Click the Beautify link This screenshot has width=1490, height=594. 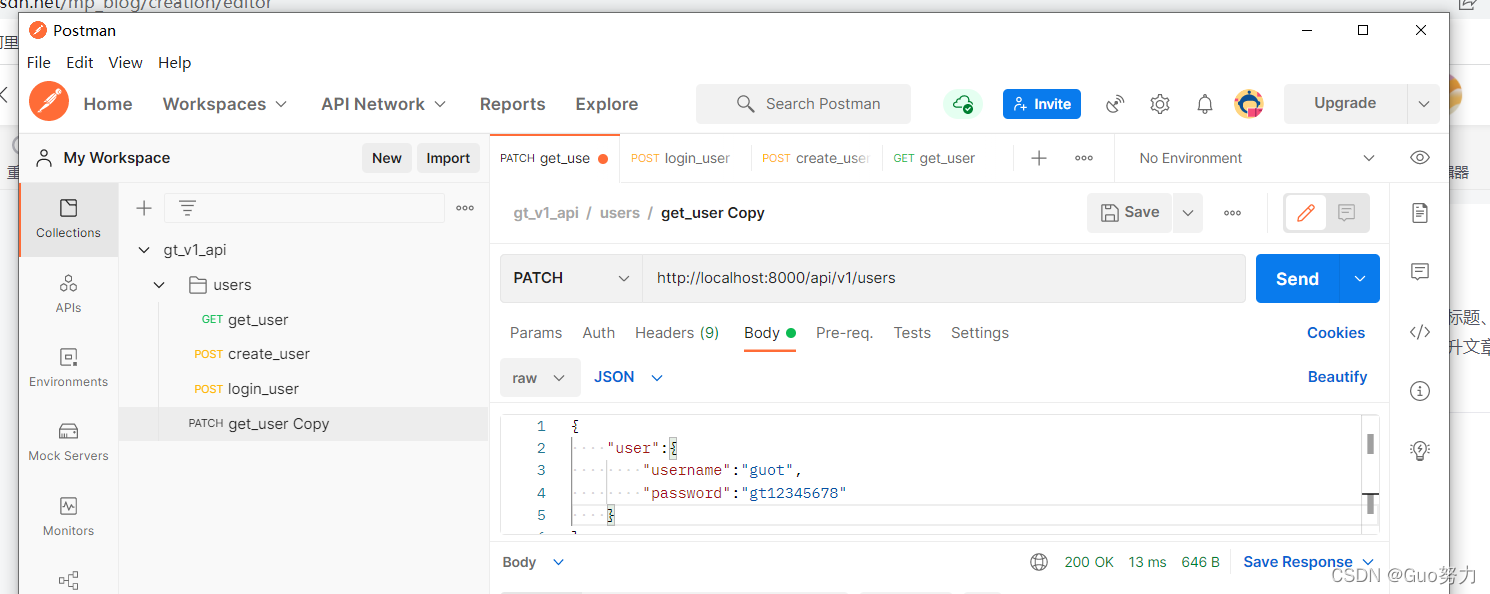coord(1337,377)
